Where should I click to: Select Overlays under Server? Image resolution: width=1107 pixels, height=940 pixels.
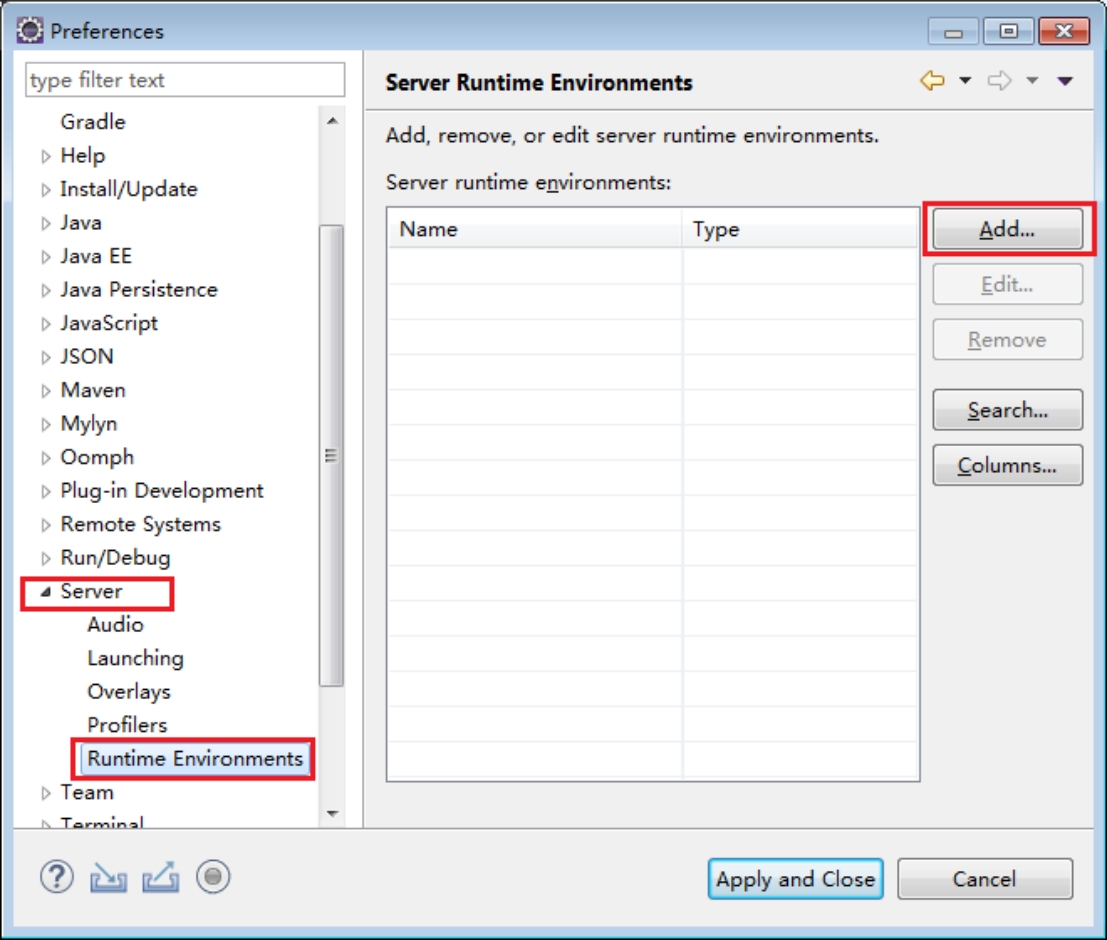point(129,692)
